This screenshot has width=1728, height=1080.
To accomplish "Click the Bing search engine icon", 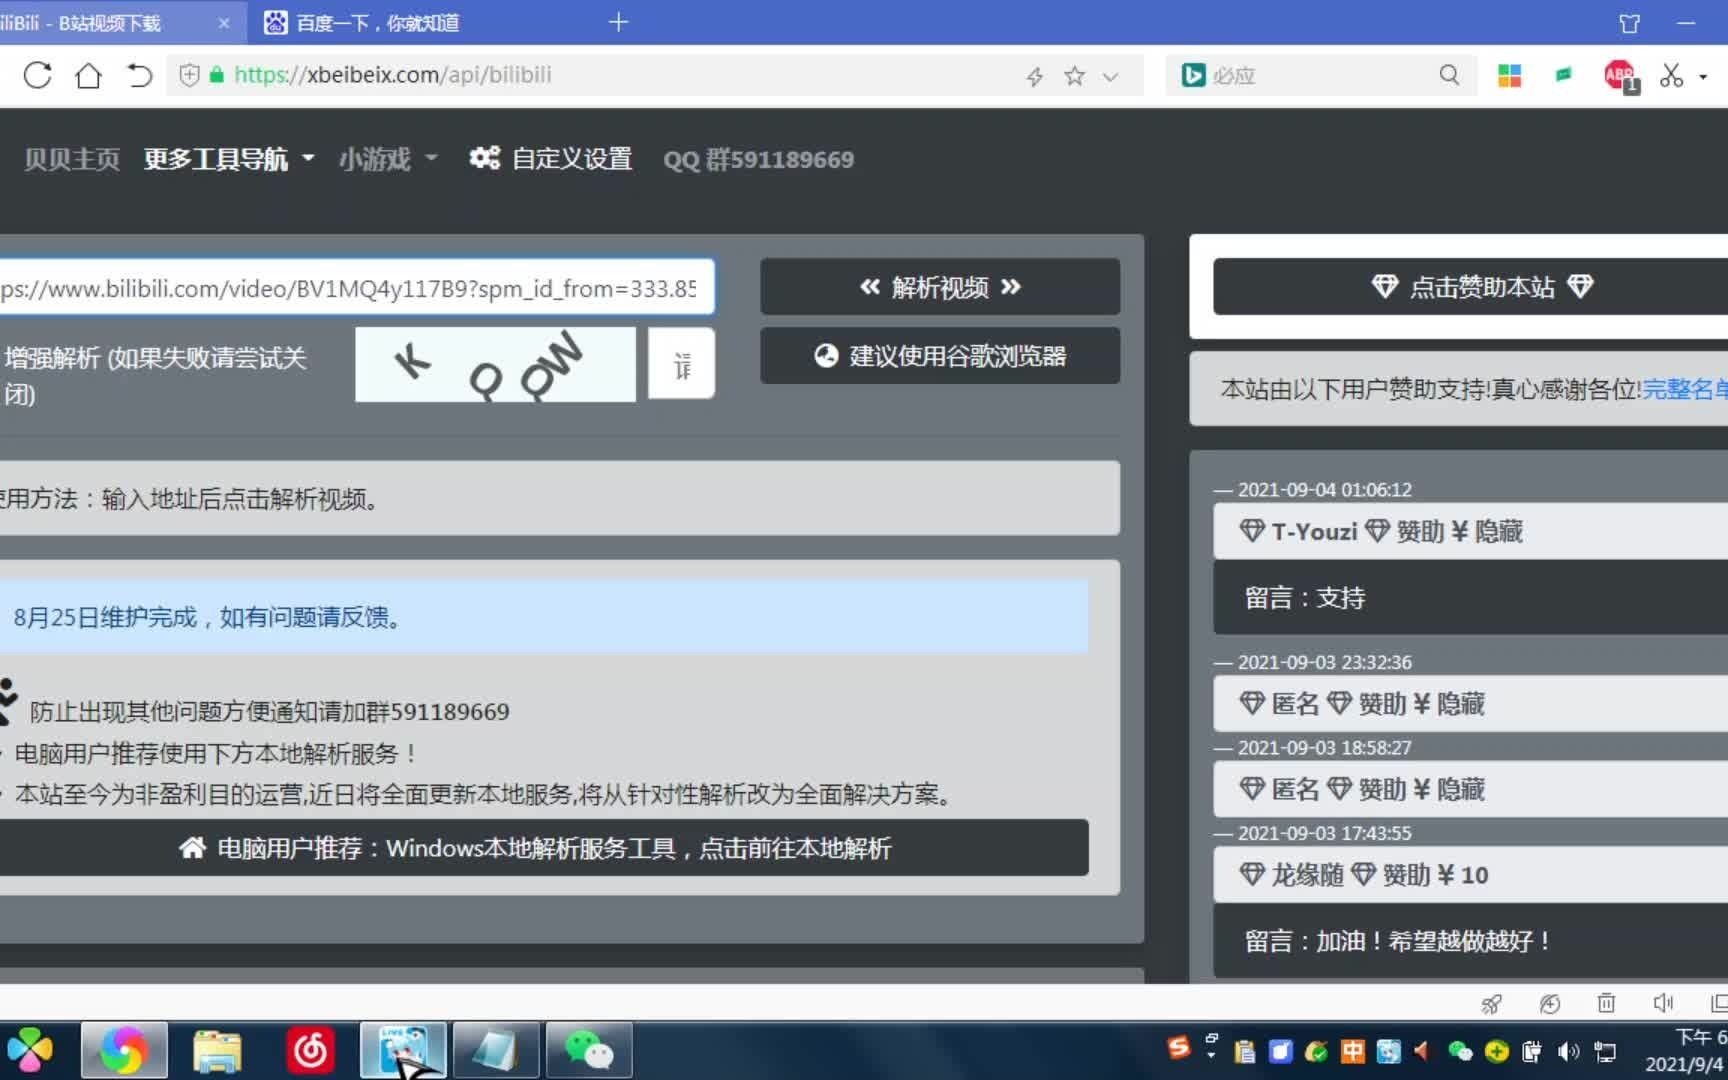I will pos(1193,75).
